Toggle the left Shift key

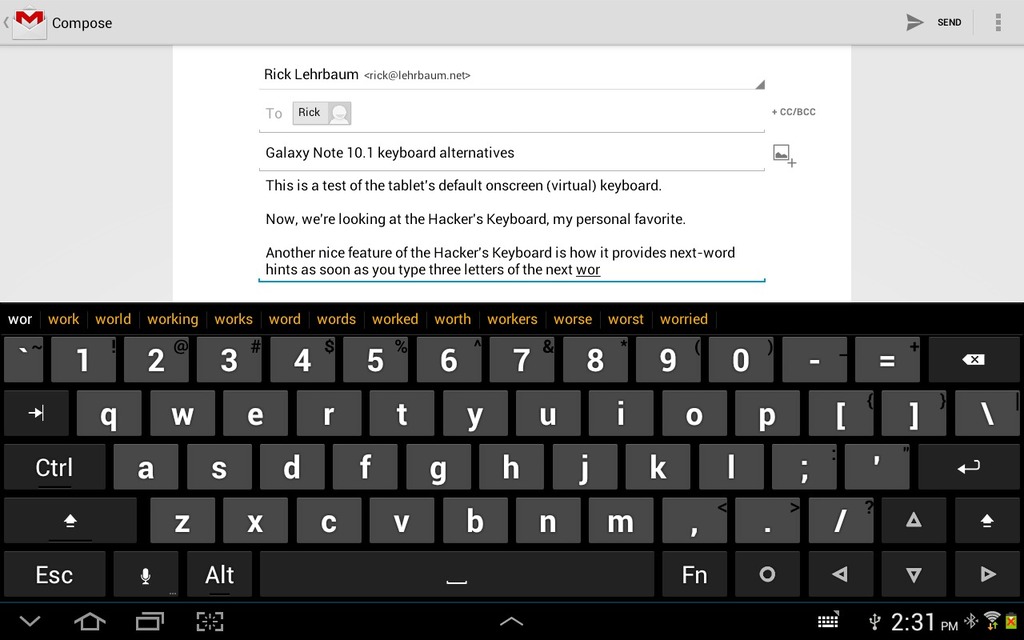pos(71,521)
